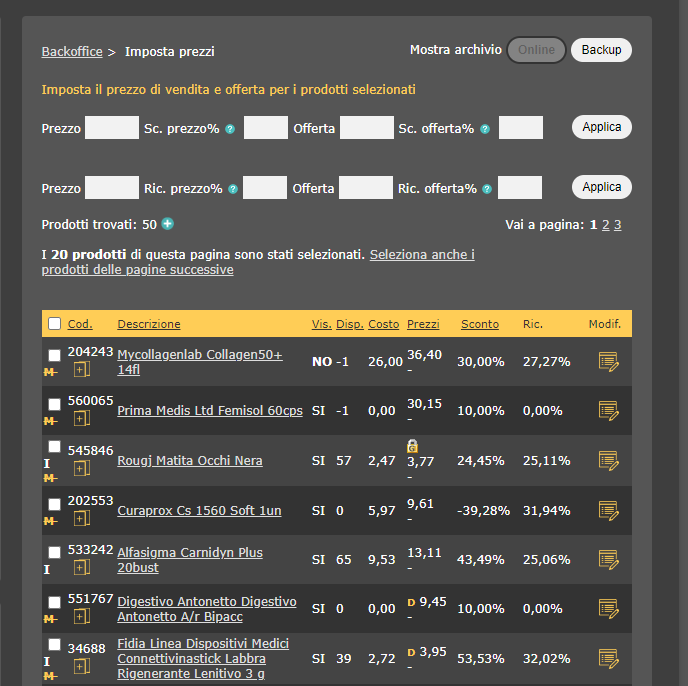Click edit icon for Mycollagenlab Collagen50+ row
Screen dimensions: 688x686
608,362
